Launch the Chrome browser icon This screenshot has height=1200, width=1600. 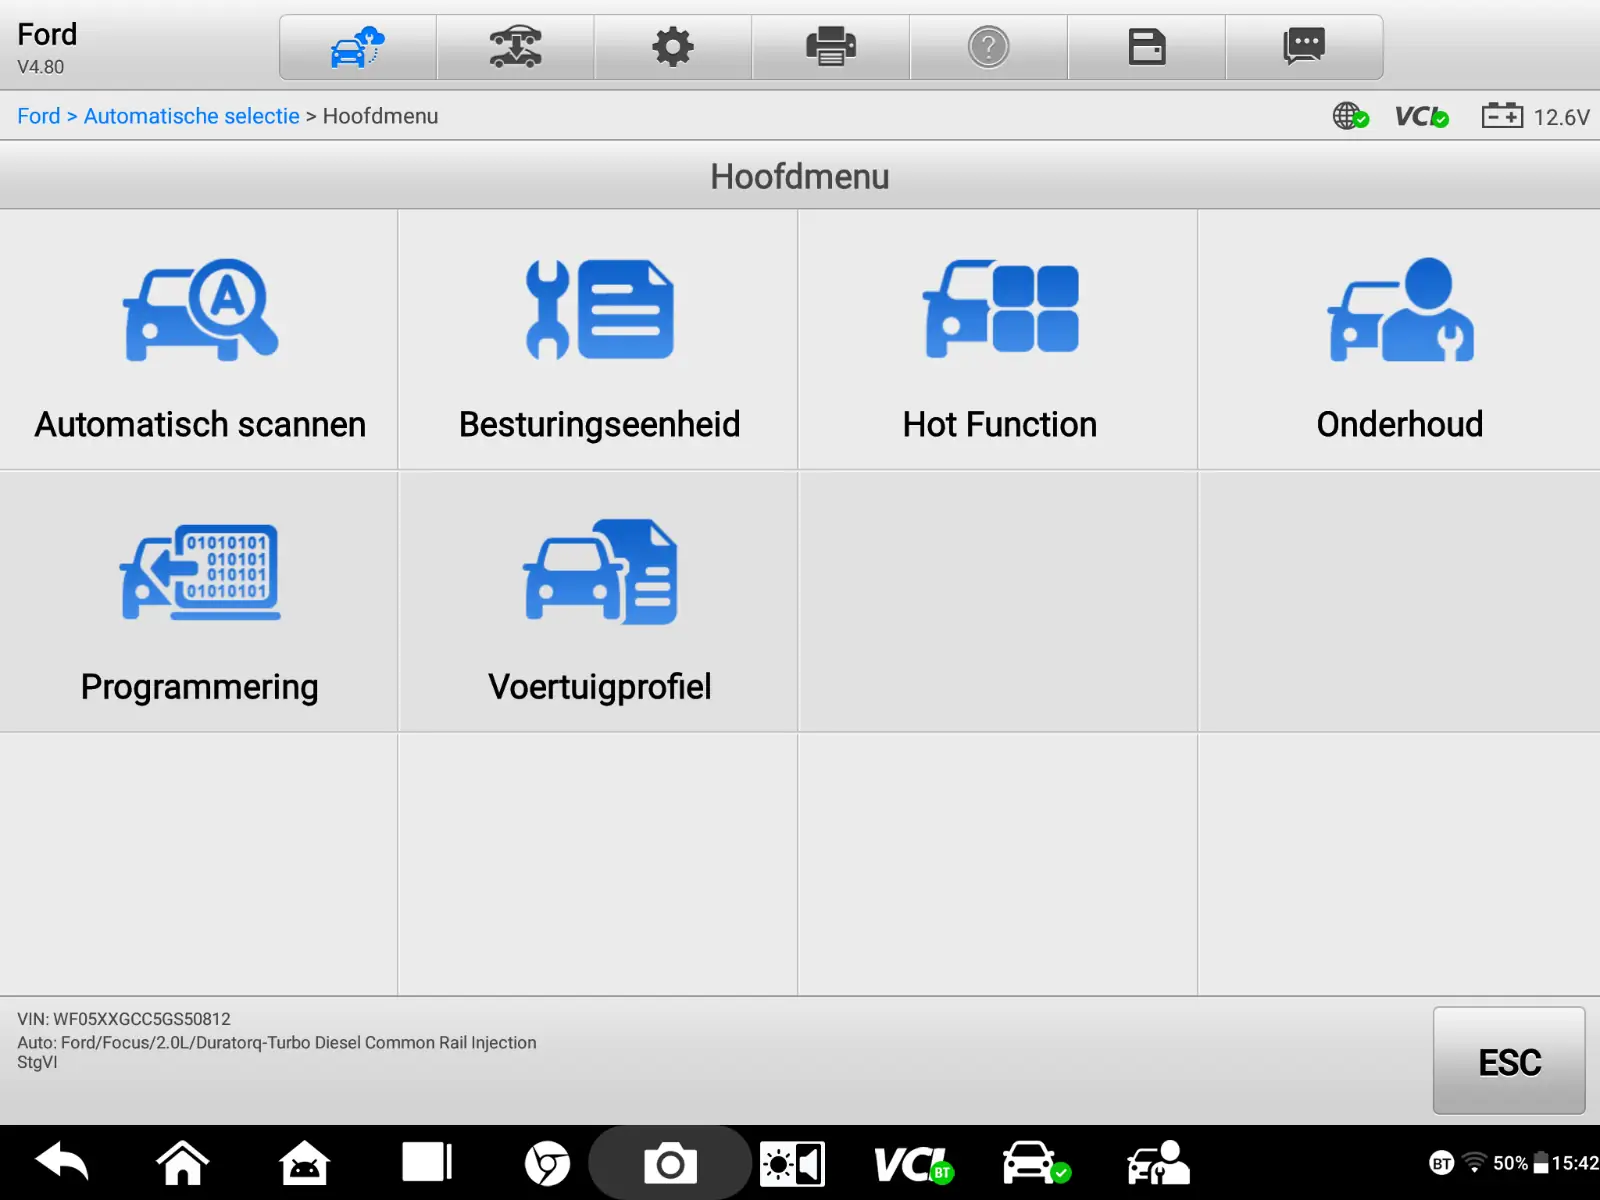(547, 1164)
